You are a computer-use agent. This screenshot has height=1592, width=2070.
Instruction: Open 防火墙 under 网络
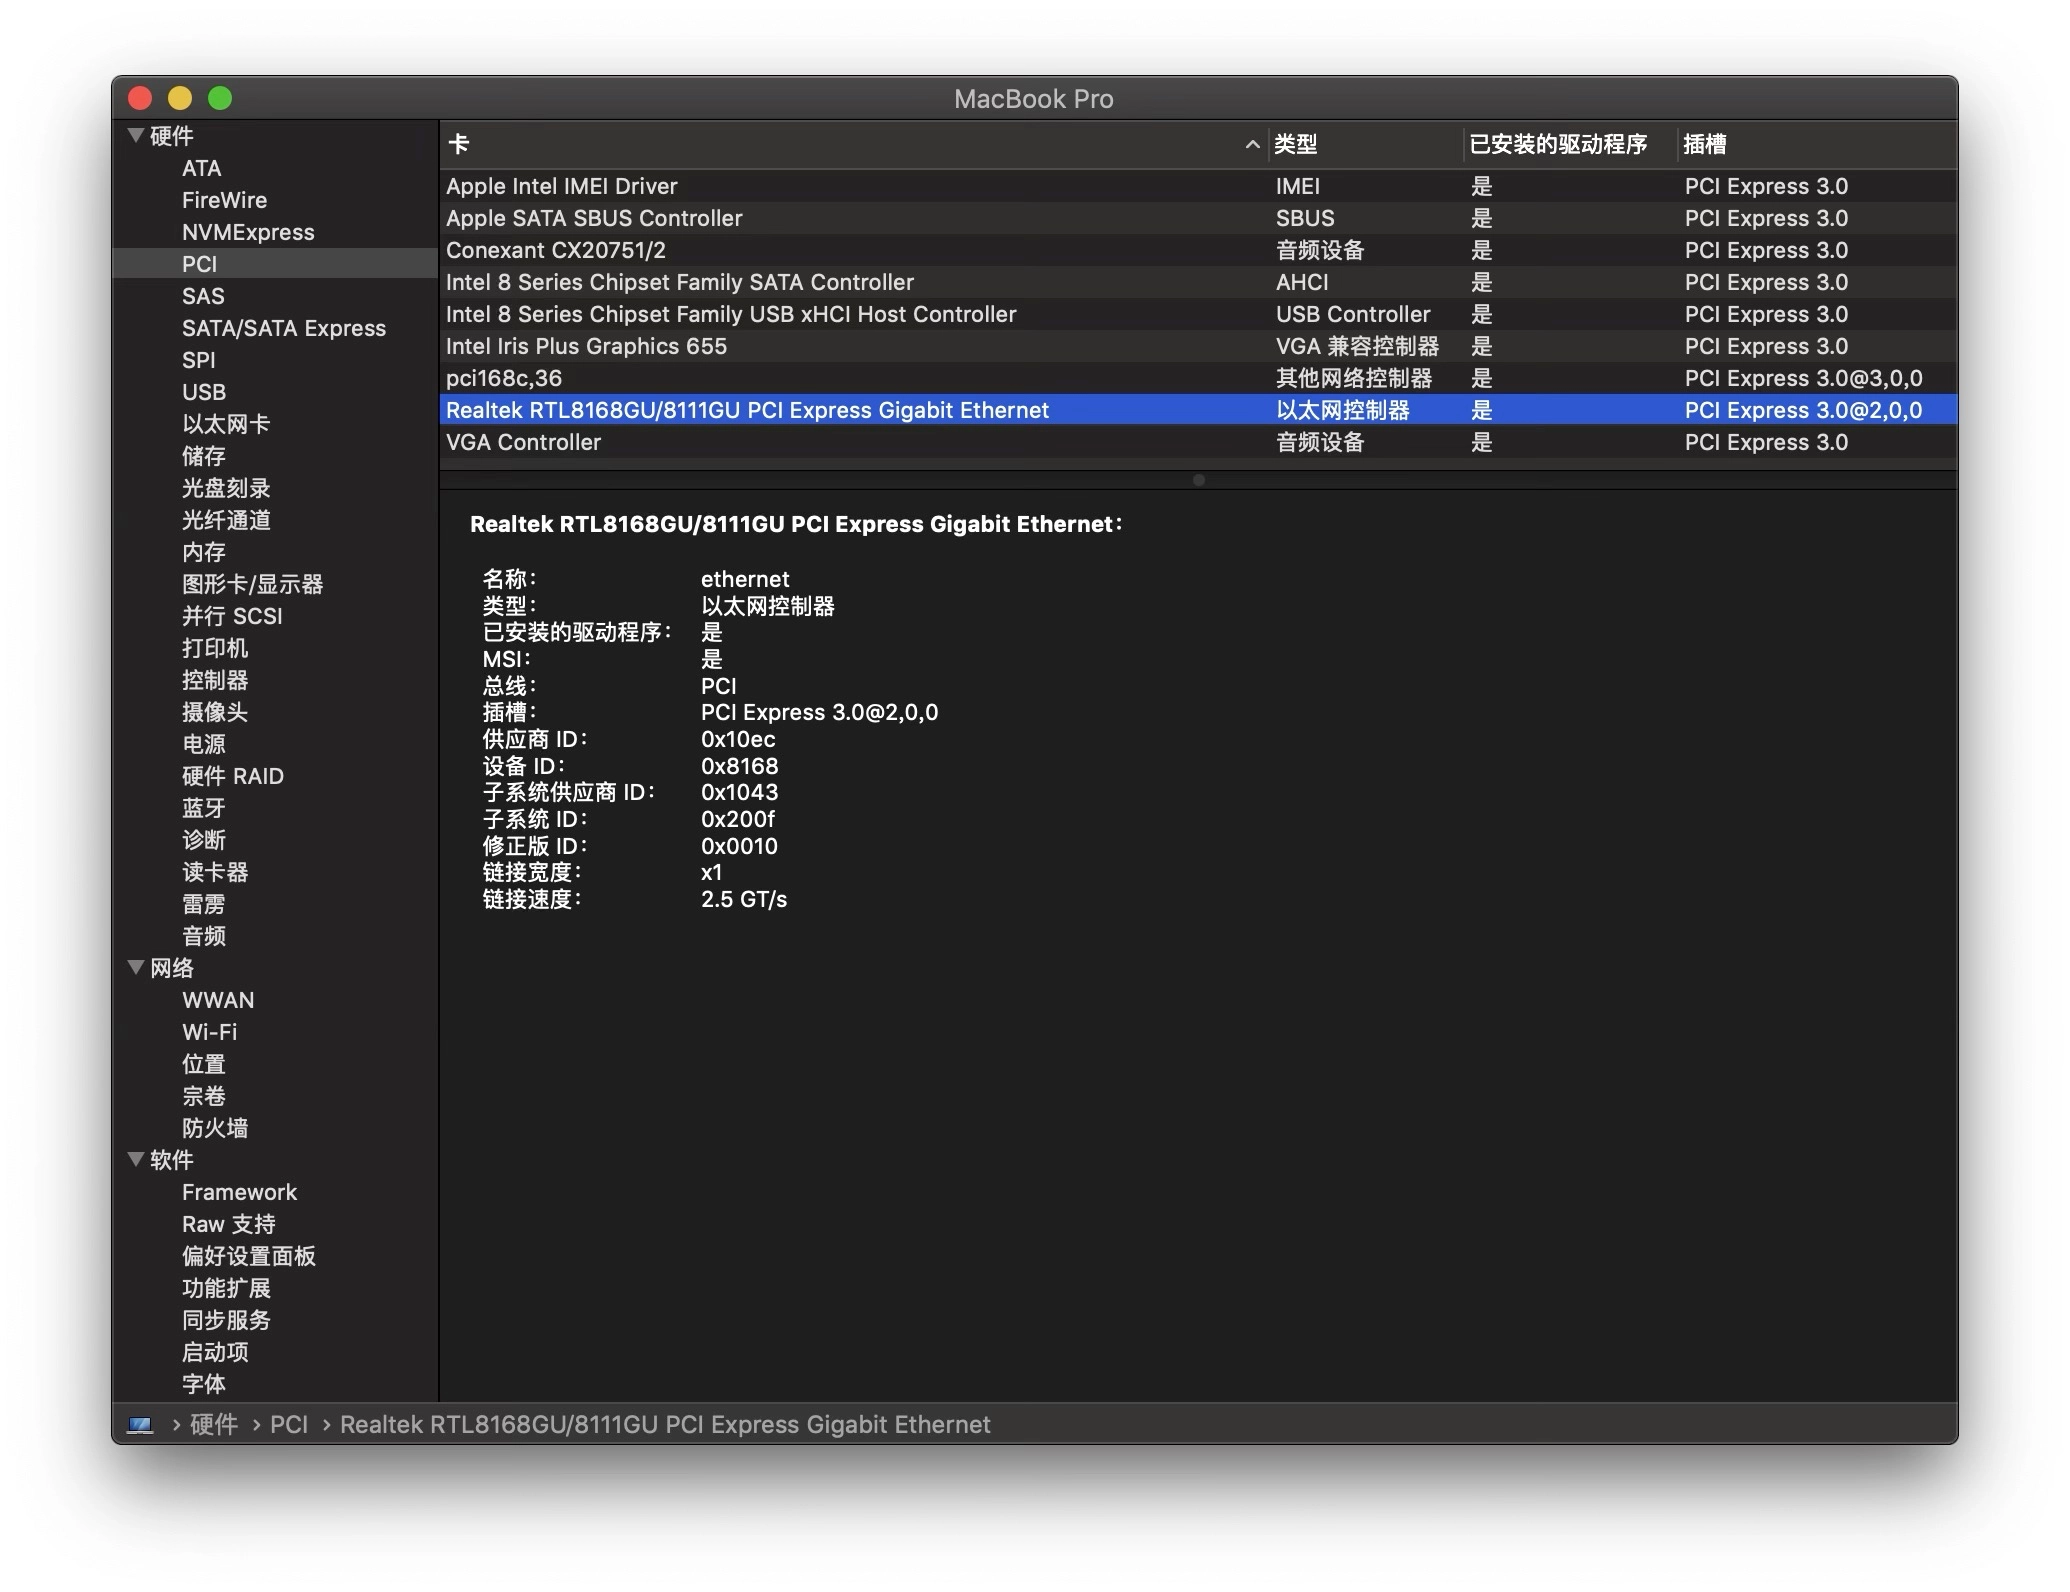[275, 1128]
